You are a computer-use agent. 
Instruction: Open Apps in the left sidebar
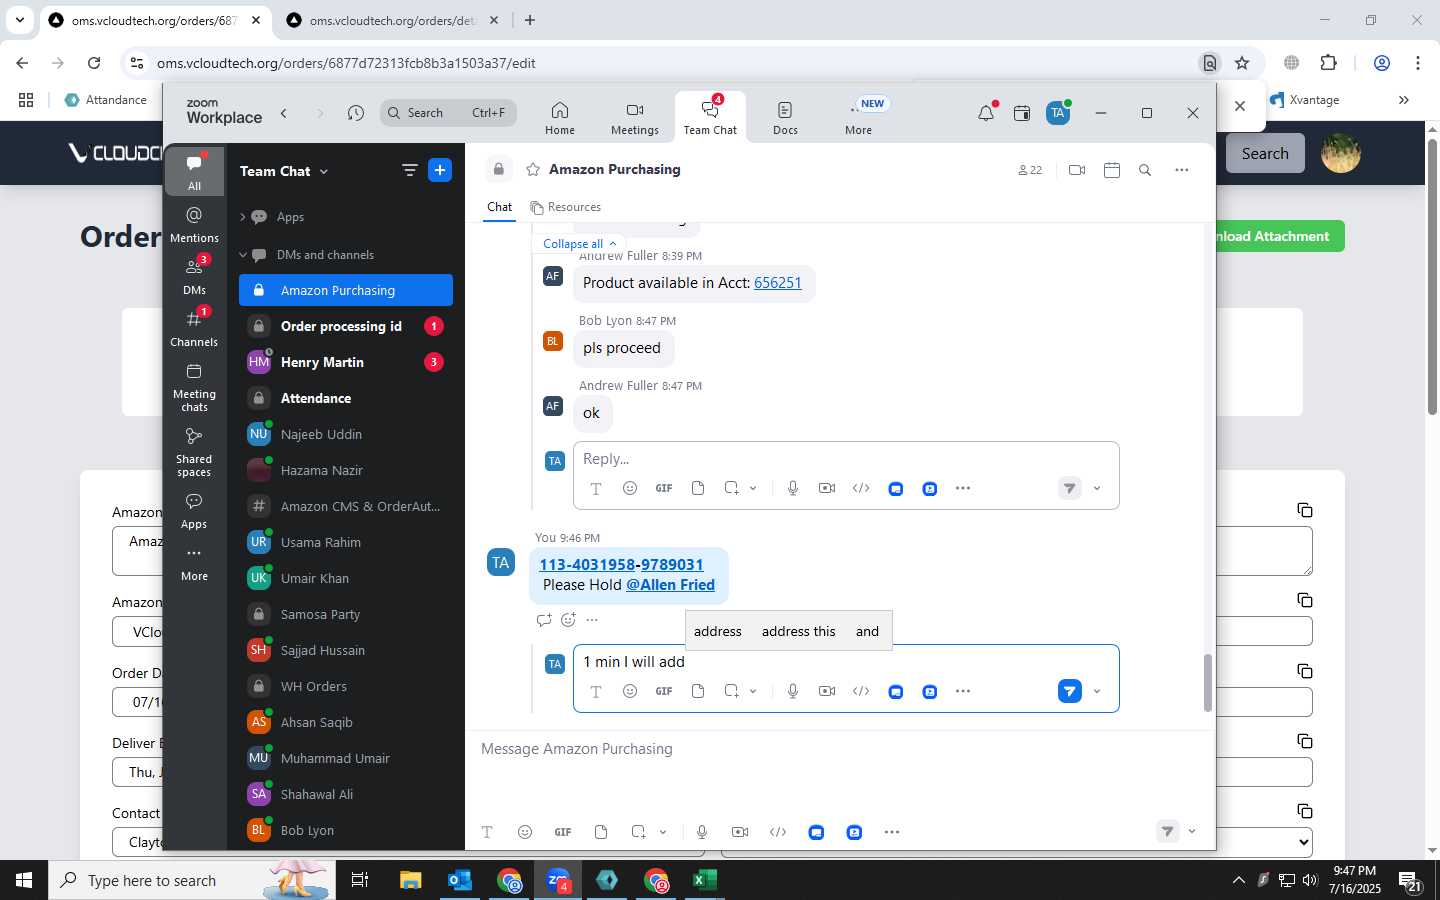coord(194,510)
